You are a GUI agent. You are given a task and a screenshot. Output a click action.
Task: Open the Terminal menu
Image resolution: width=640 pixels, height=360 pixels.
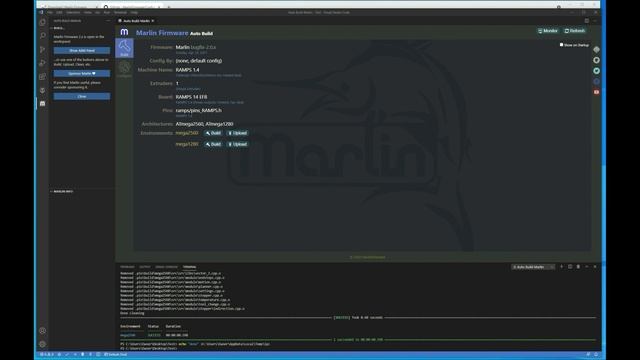[120, 13]
